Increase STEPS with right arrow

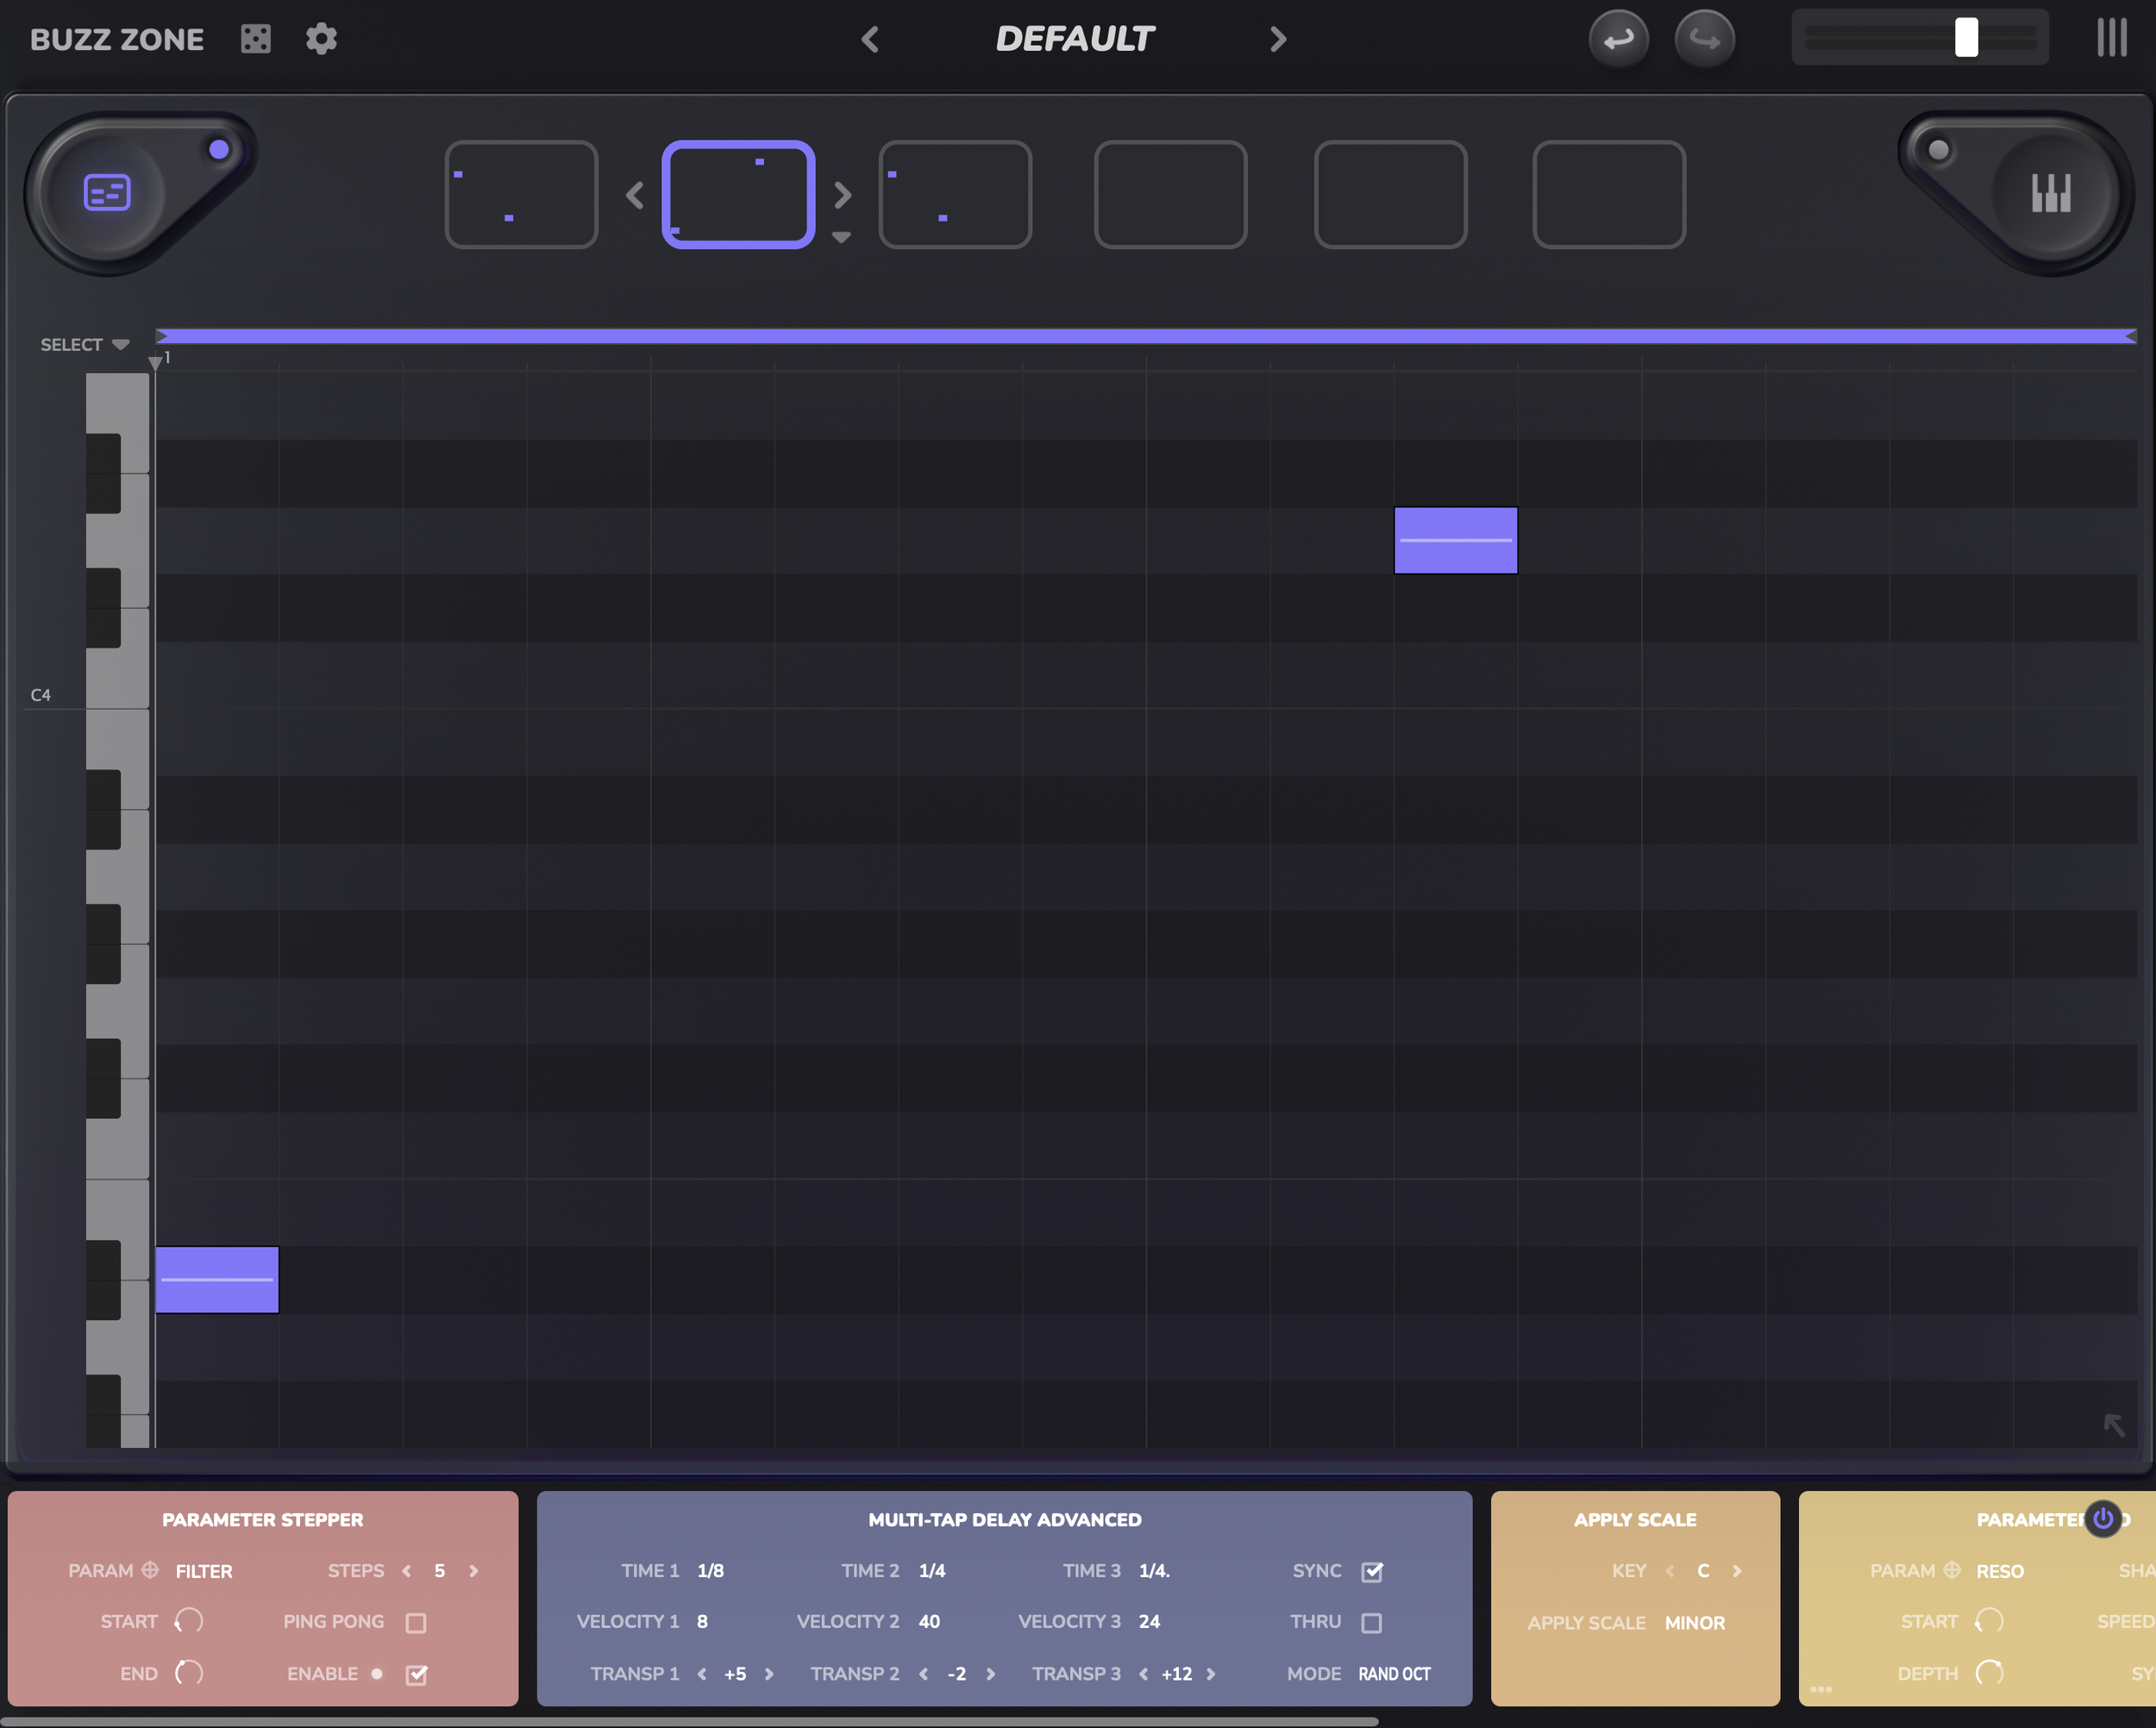(x=474, y=1571)
